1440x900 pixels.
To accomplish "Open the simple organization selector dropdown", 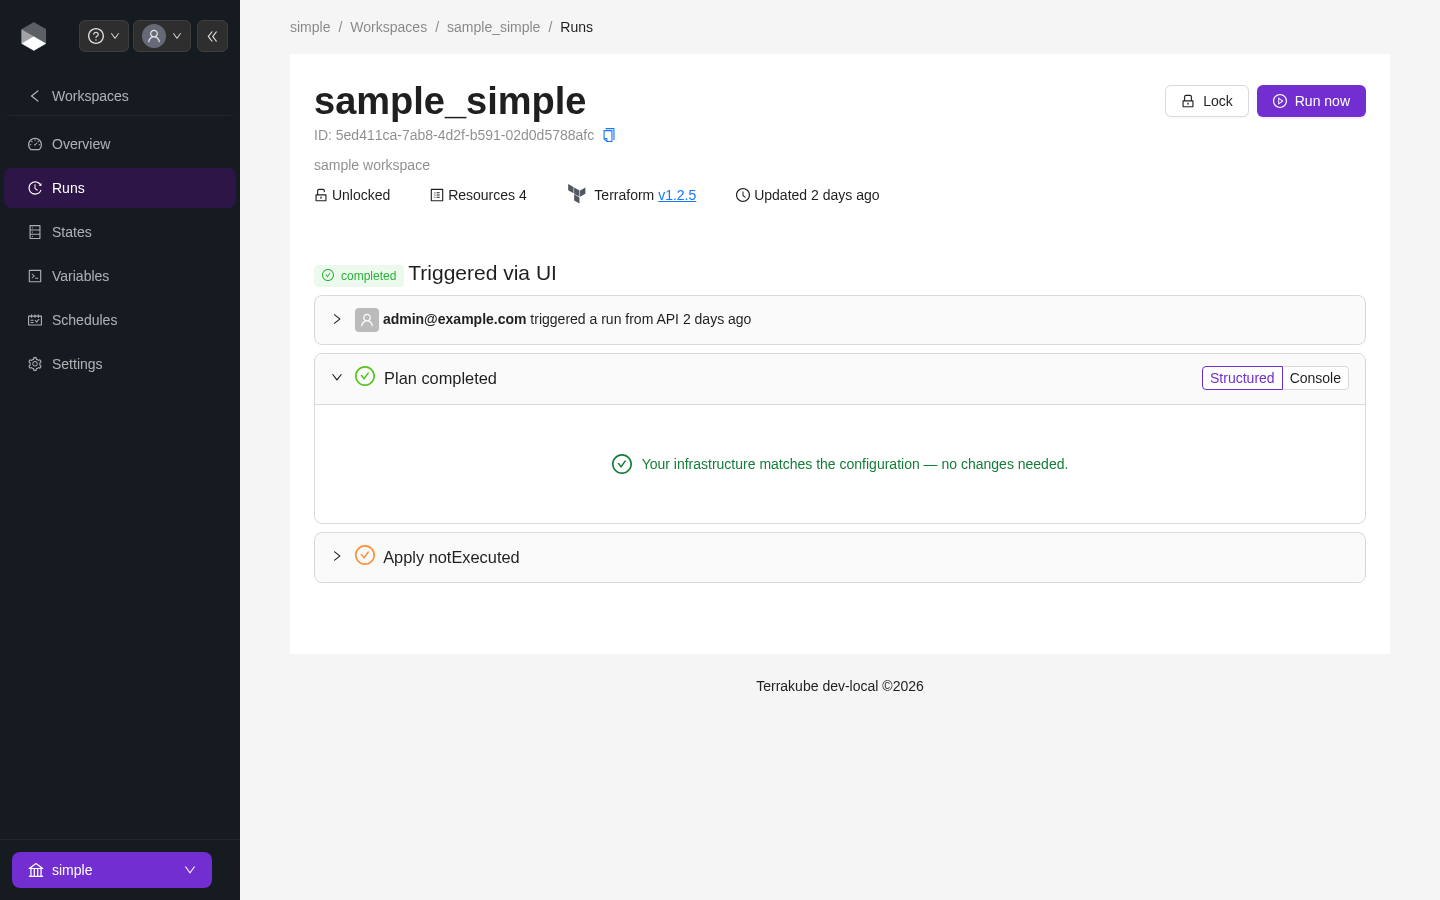I will (112, 870).
